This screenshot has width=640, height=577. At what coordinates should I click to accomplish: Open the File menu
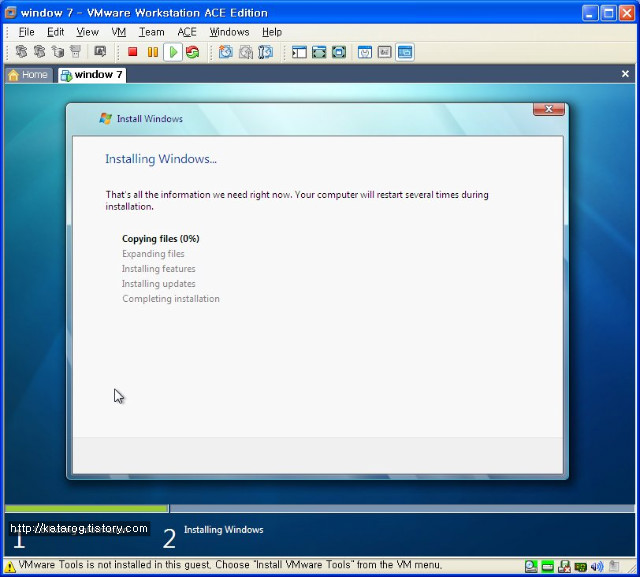(x=26, y=32)
